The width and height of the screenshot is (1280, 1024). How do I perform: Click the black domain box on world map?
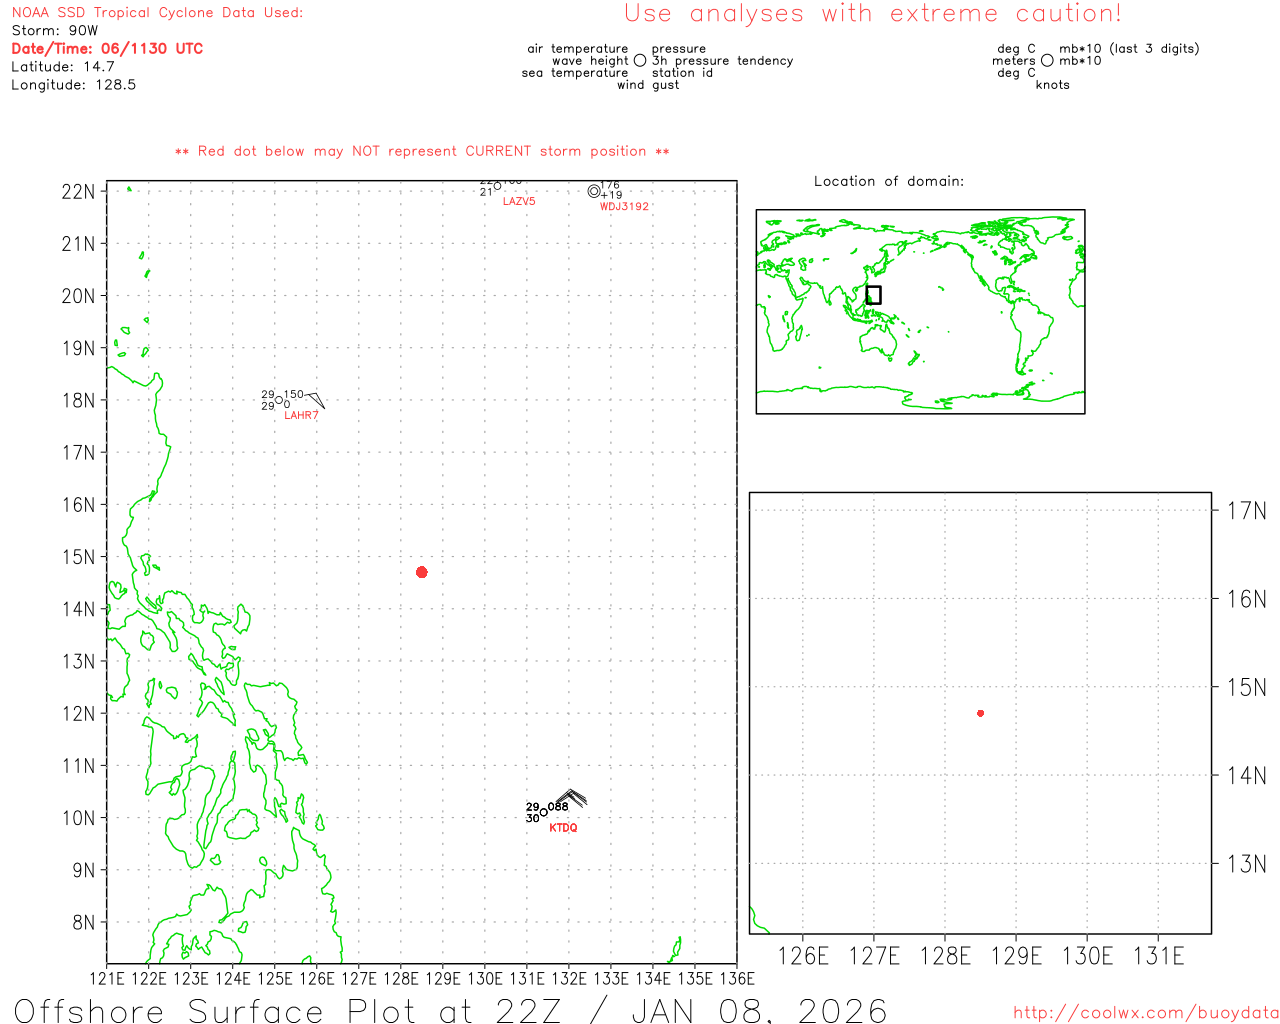tap(873, 295)
